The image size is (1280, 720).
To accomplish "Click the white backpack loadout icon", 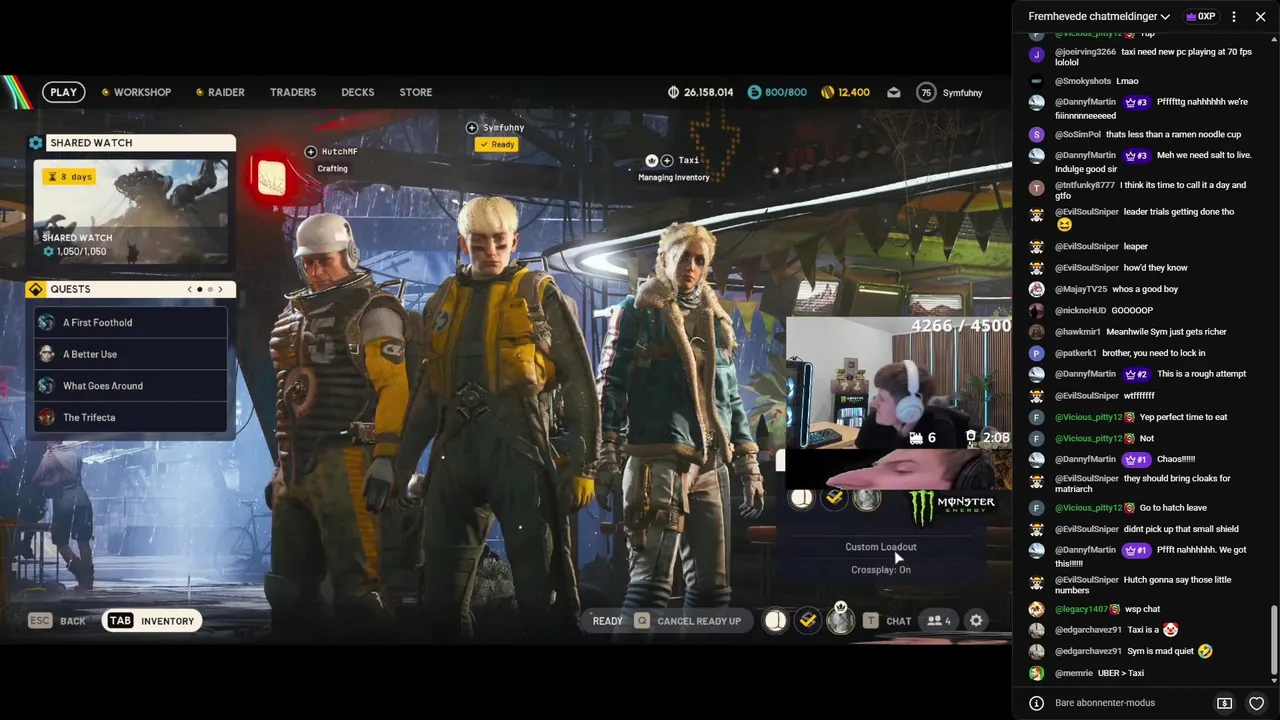I will point(776,621).
